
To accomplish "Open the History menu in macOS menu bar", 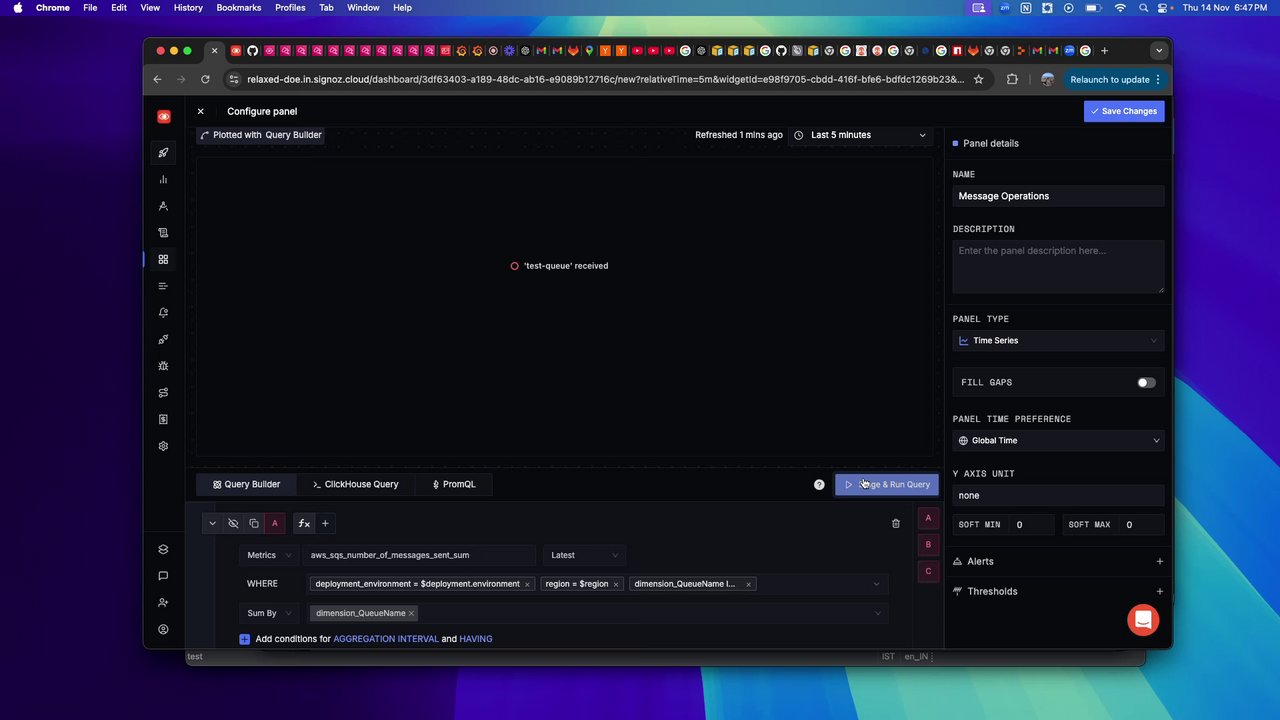I will click(x=188, y=7).
